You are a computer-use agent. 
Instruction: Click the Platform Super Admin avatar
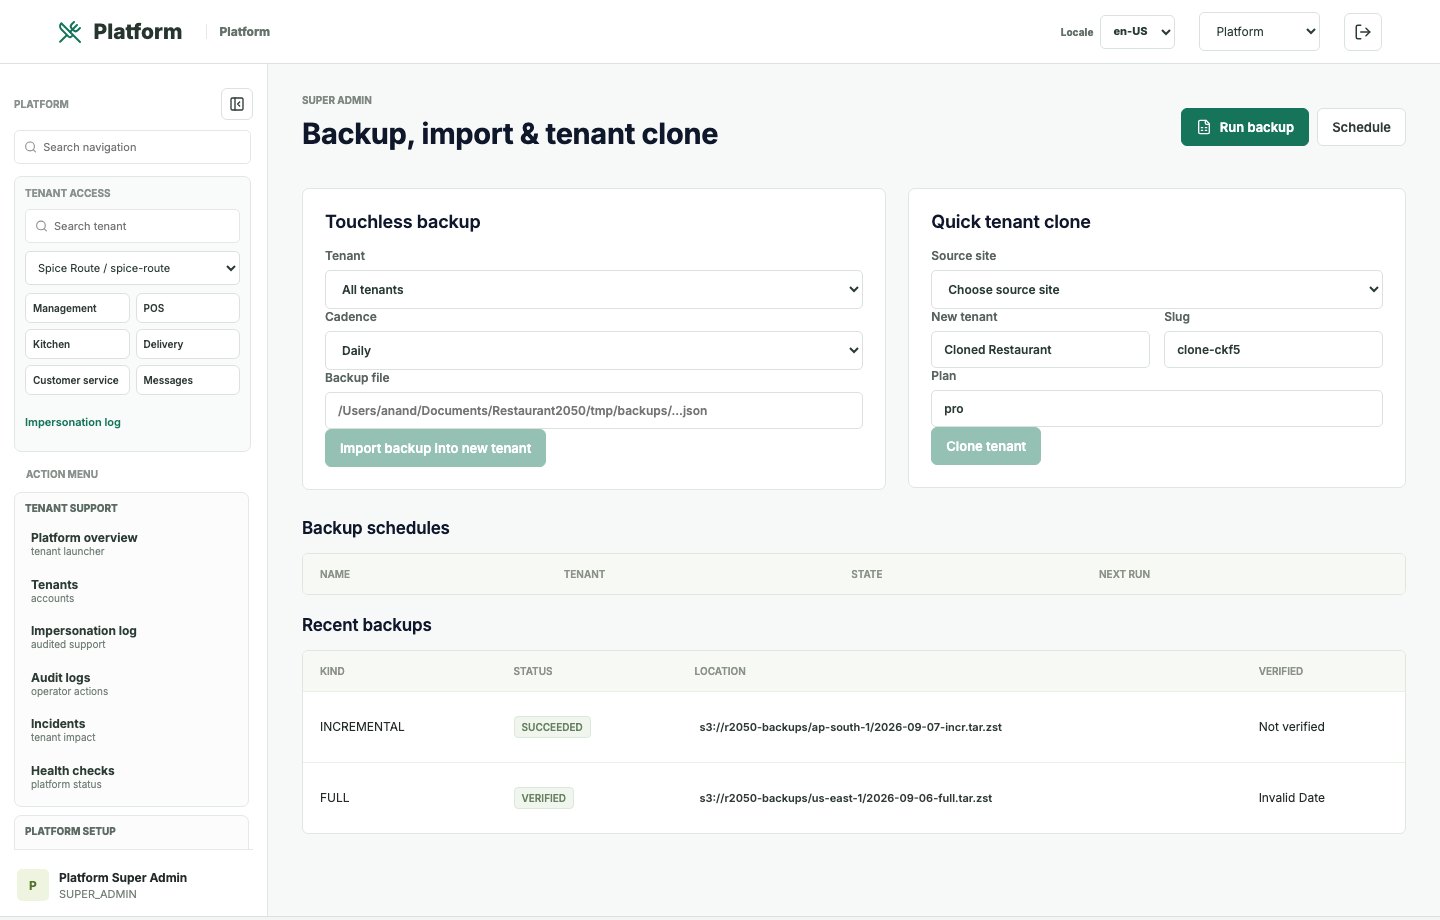33,885
